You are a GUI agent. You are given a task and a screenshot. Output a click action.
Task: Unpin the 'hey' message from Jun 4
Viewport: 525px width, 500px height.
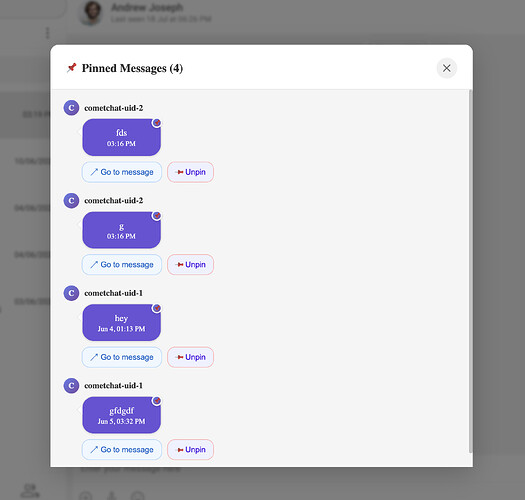pyautogui.click(x=190, y=357)
